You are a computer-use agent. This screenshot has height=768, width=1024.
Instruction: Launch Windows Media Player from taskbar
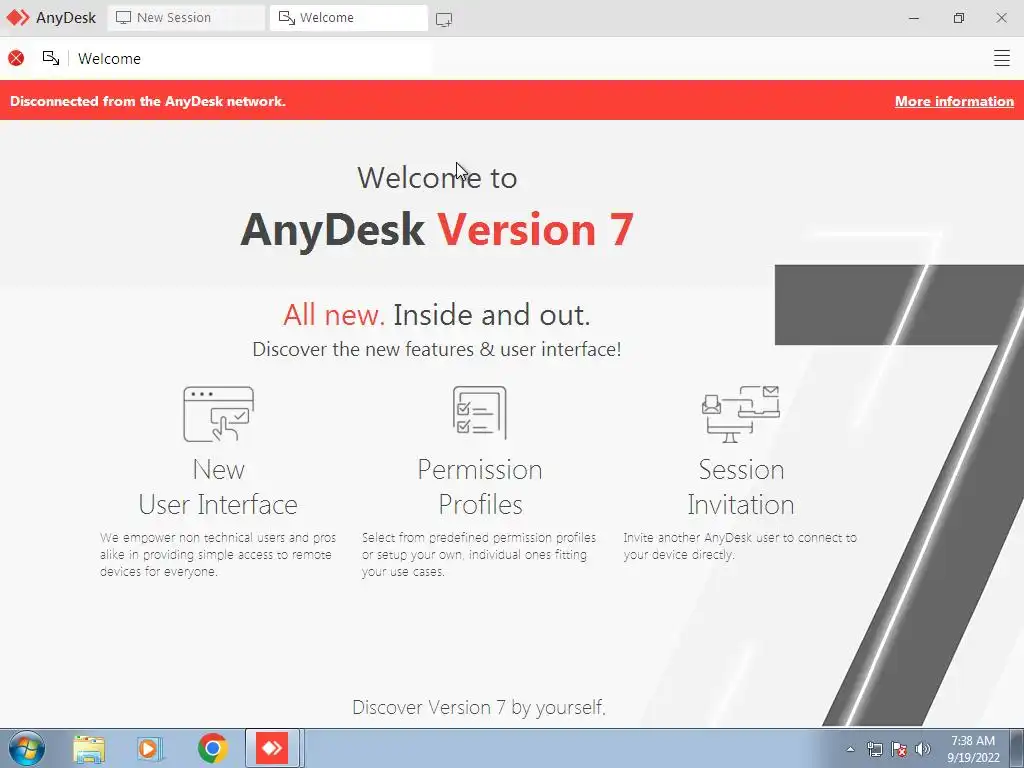click(150, 749)
